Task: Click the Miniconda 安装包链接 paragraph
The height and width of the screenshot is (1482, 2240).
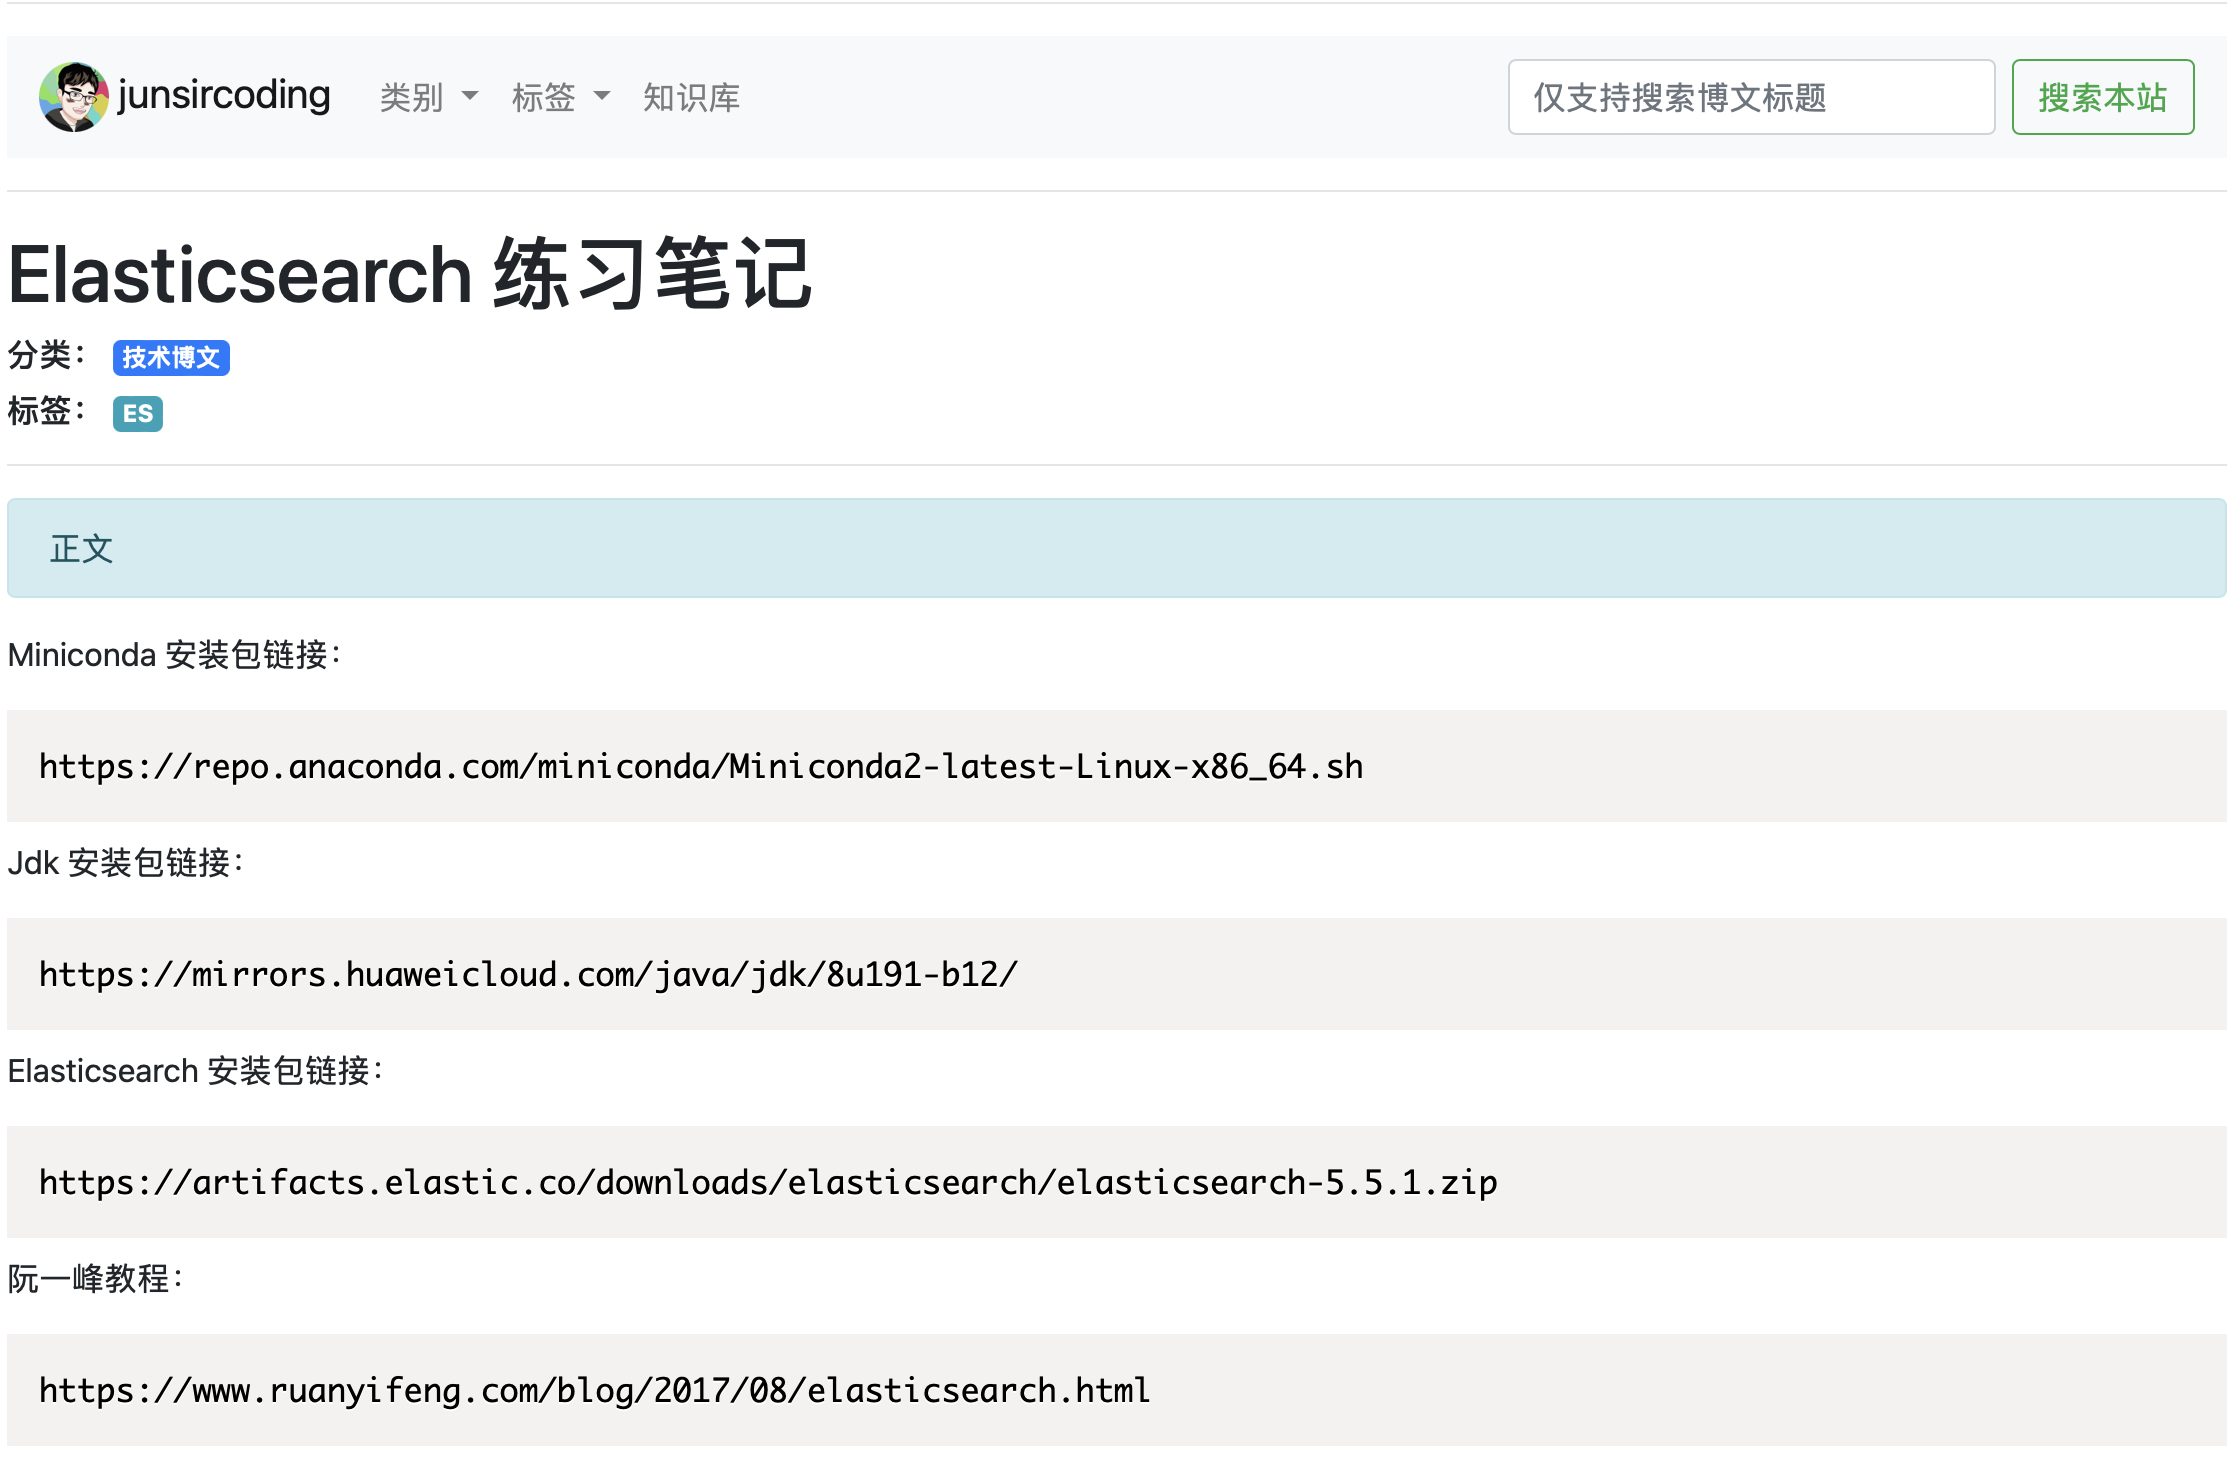Action: (175, 656)
